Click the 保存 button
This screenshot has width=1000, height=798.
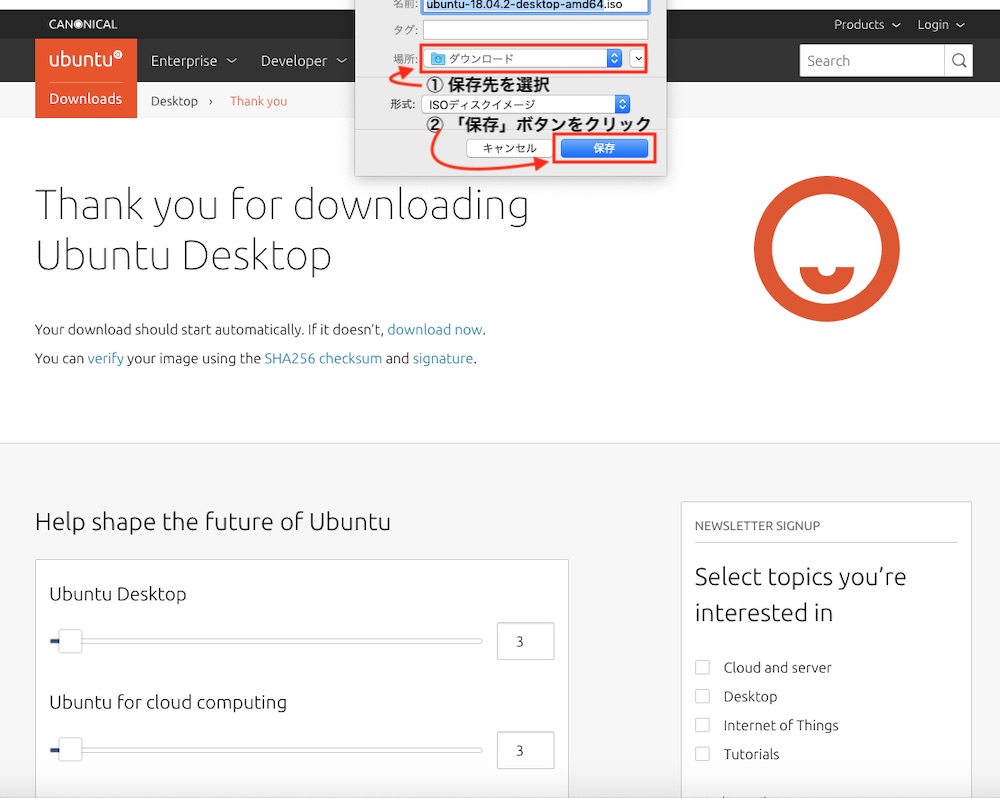point(604,148)
